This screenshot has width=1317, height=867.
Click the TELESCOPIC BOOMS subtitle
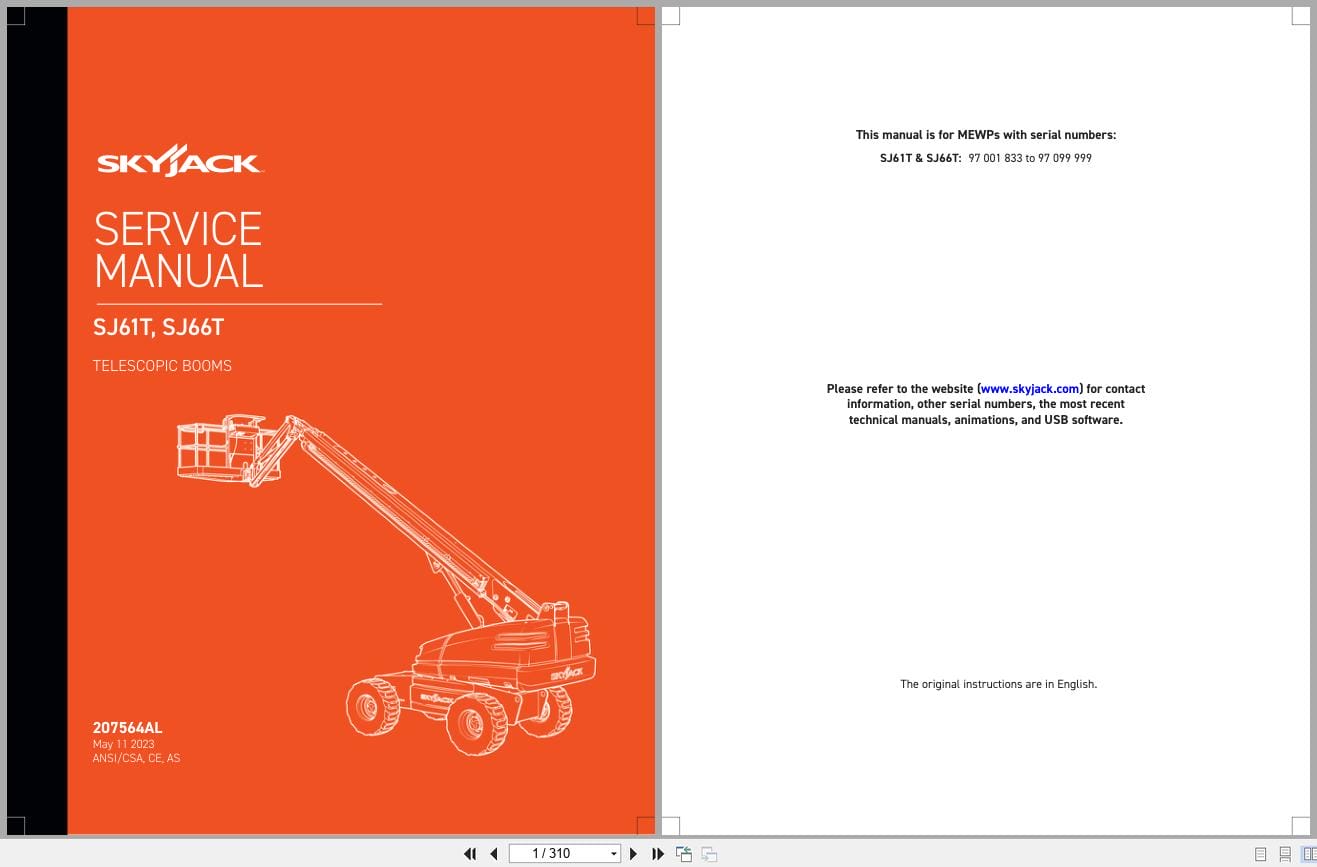[161, 365]
